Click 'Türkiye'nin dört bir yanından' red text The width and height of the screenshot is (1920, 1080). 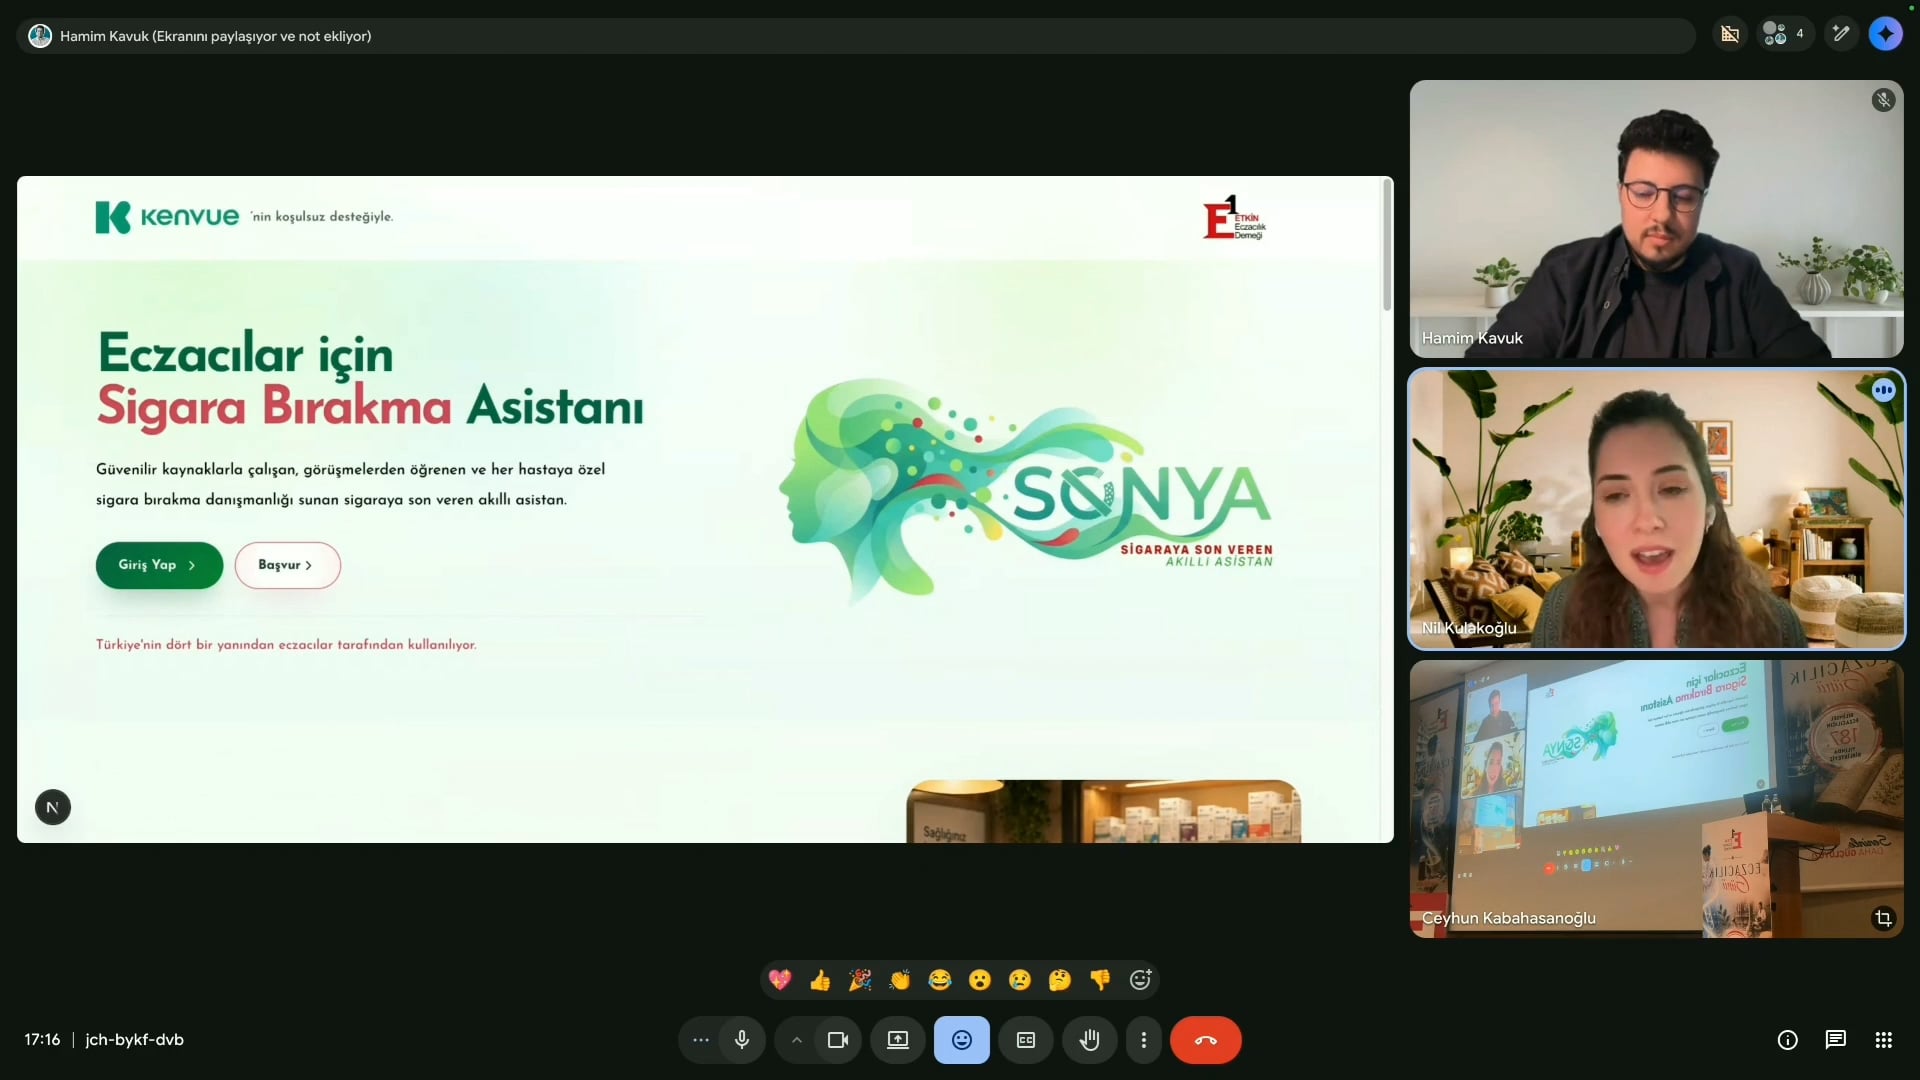click(286, 645)
